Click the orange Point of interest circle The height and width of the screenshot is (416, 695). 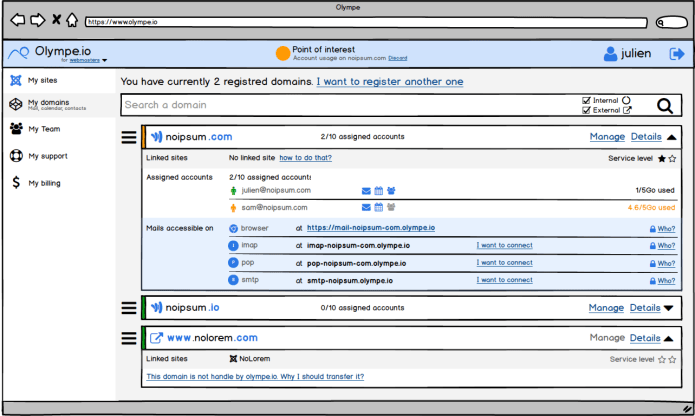point(283,53)
